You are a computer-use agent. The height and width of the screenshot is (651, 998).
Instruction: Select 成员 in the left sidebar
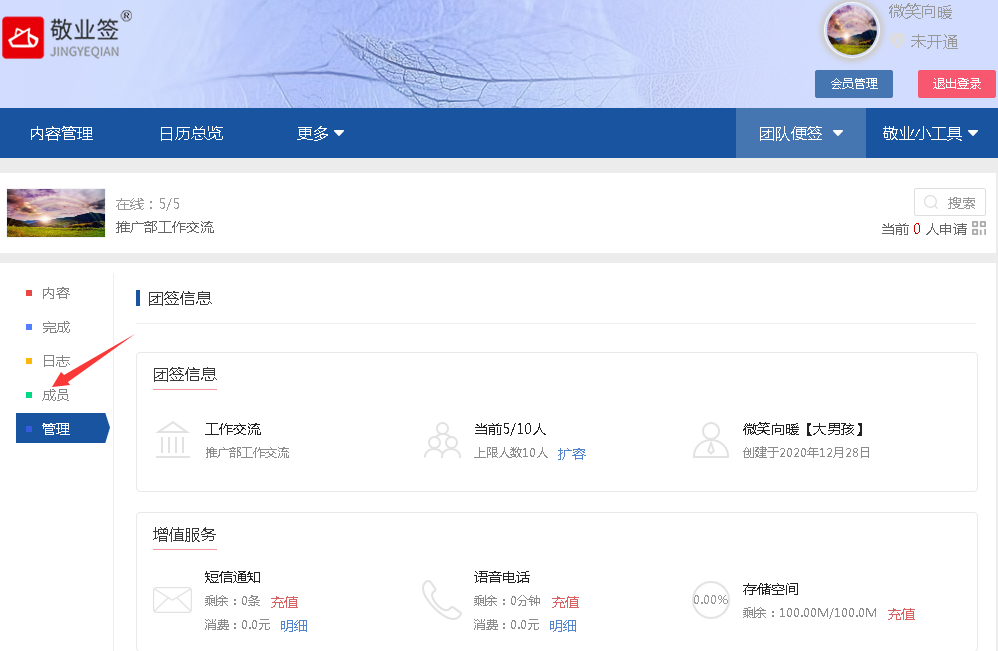55,395
